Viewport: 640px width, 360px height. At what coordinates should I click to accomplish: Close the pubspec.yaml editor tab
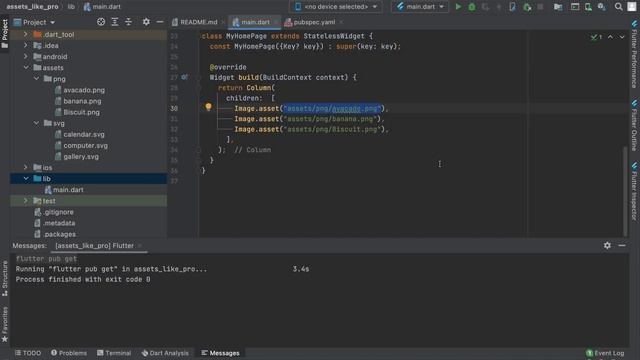point(341,22)
